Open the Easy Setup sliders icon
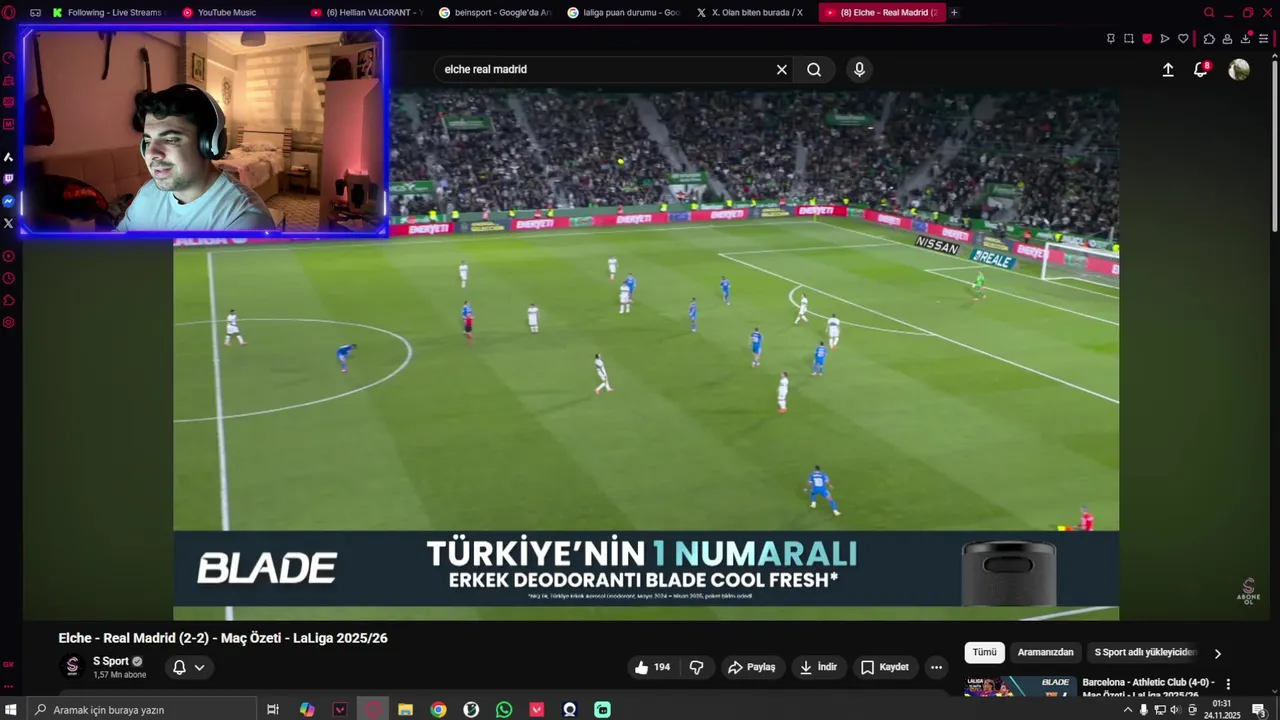This screenshot has width=1280, height=720. (x=1264, y=39)
